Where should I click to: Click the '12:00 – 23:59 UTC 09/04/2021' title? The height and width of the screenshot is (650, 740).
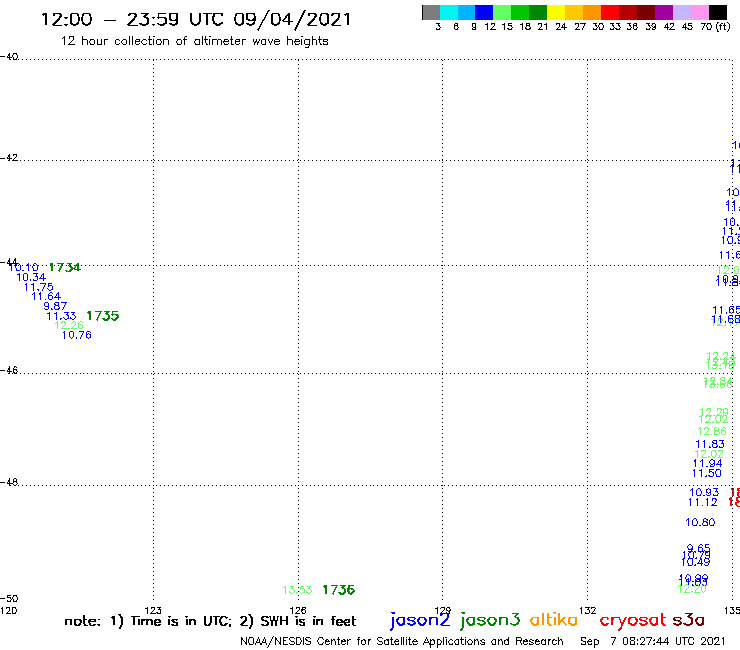[196, 19]
